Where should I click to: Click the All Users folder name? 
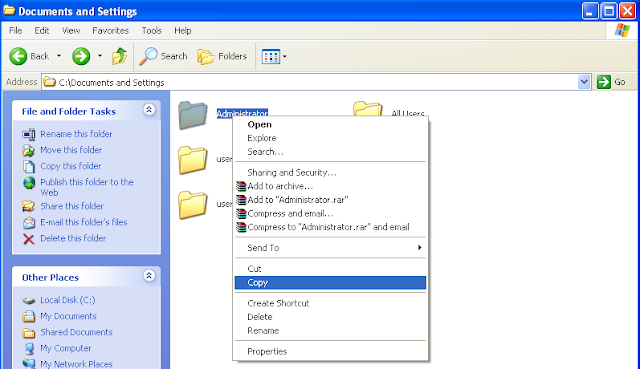(x=408, y=113)
